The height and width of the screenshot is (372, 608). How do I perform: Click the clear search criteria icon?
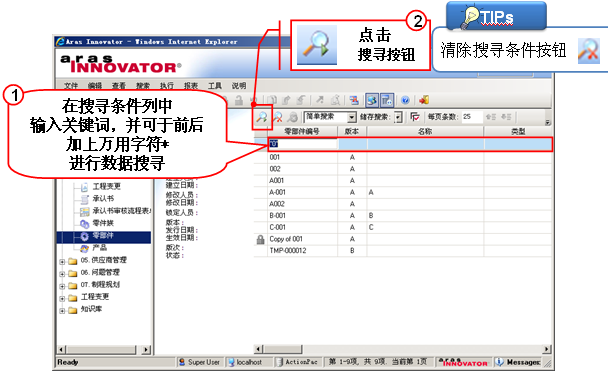click(278, 117)
